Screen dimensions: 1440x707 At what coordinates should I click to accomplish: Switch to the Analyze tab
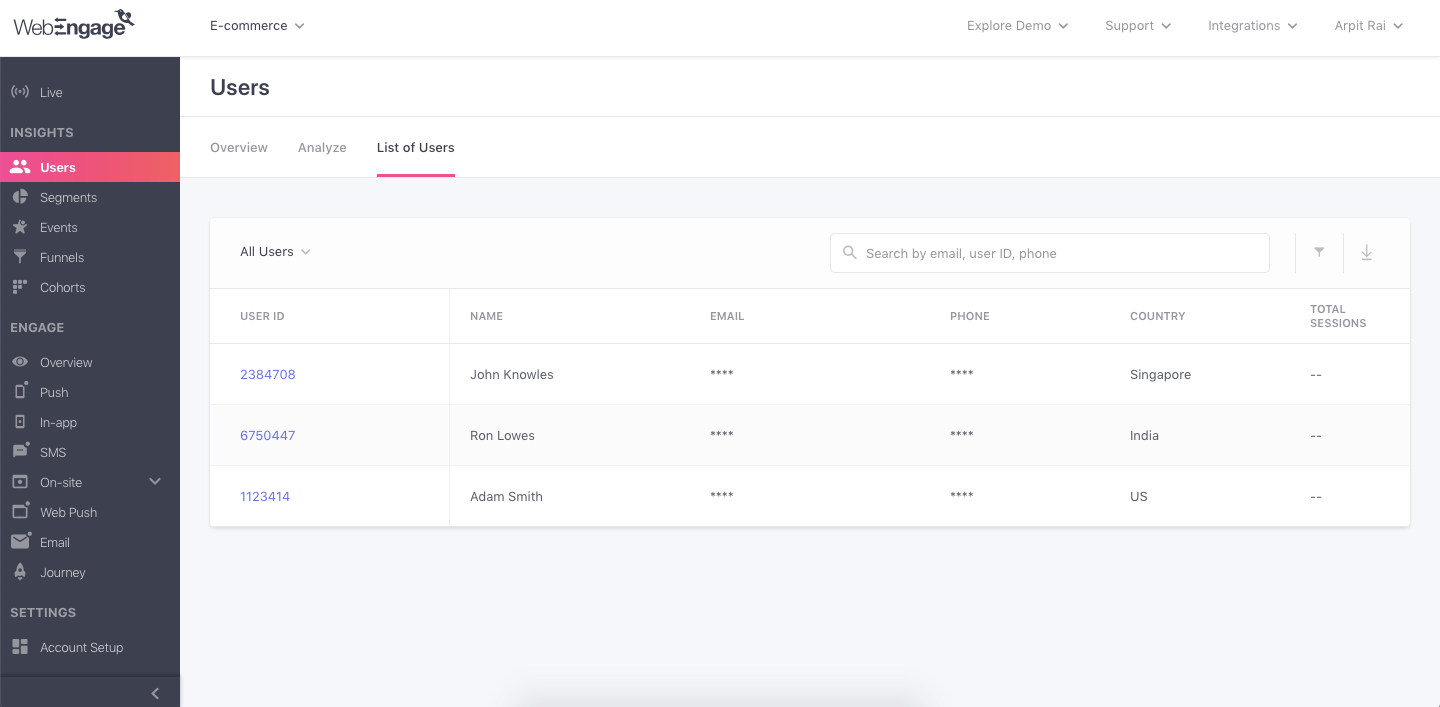pos(322,147)
